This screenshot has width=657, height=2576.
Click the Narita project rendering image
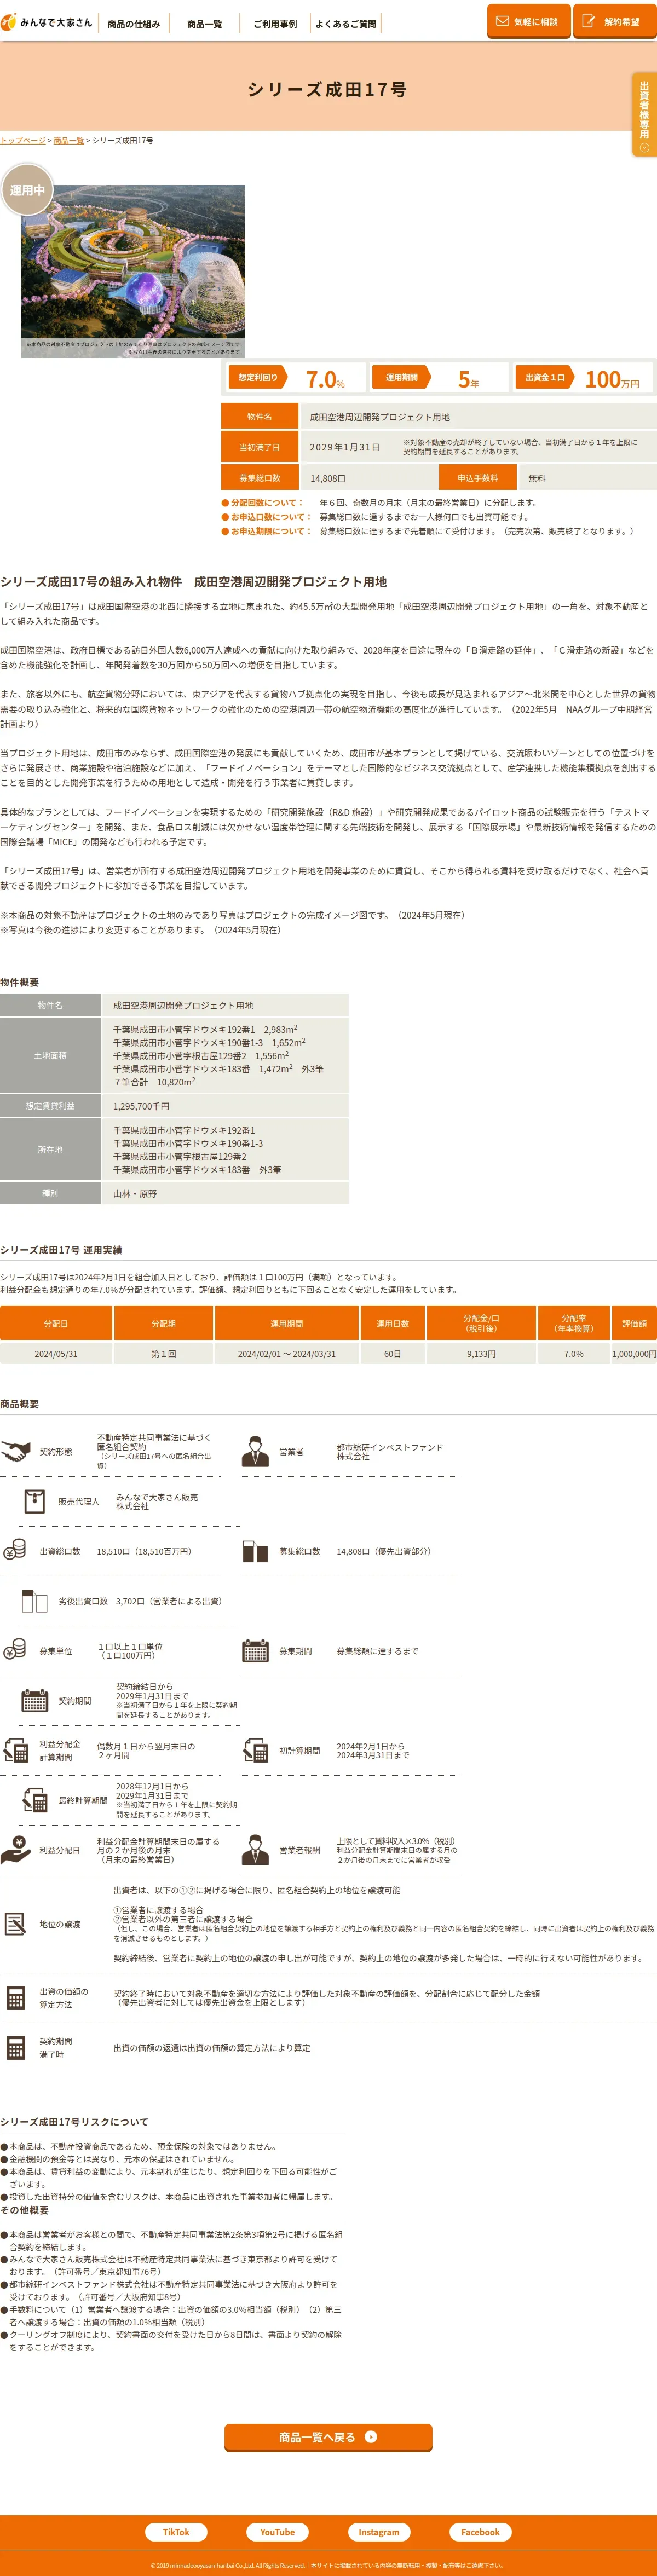(x=133, y=271)
